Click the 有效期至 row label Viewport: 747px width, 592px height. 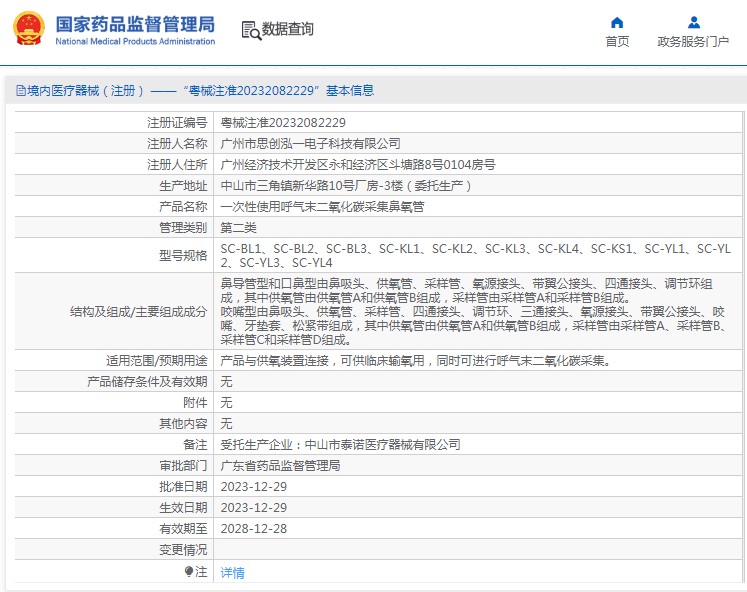183,529
